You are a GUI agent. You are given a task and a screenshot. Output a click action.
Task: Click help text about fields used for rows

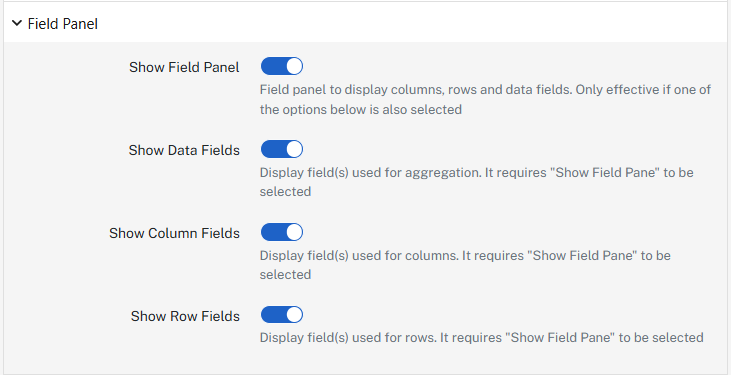[481, 337]
